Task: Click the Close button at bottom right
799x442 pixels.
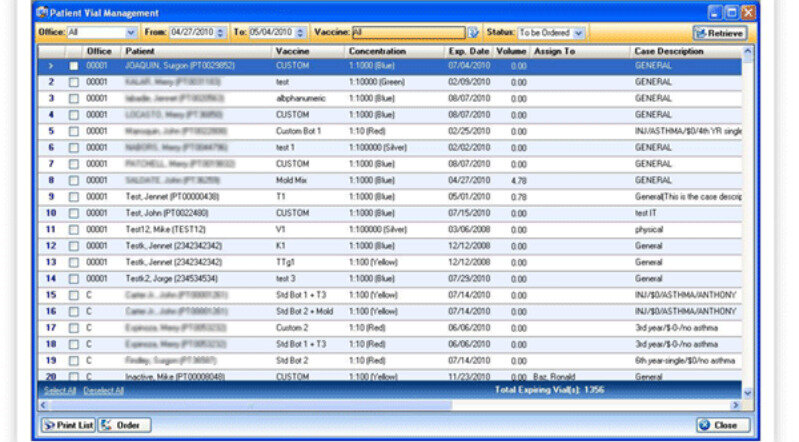Action: (x=718, y=425)
